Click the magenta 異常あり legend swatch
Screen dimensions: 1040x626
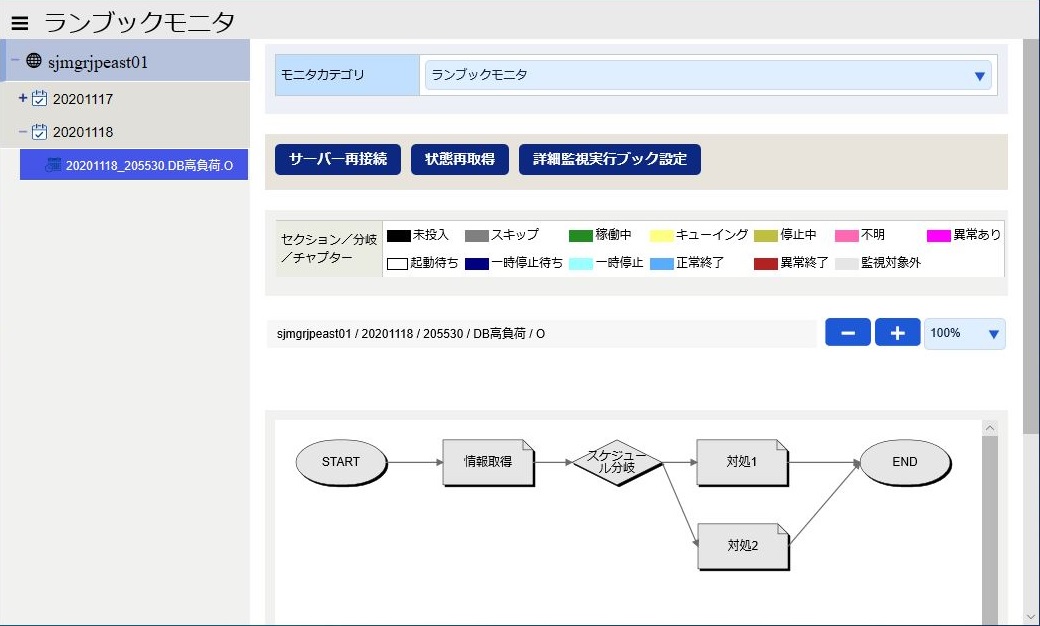coord(939,236)
